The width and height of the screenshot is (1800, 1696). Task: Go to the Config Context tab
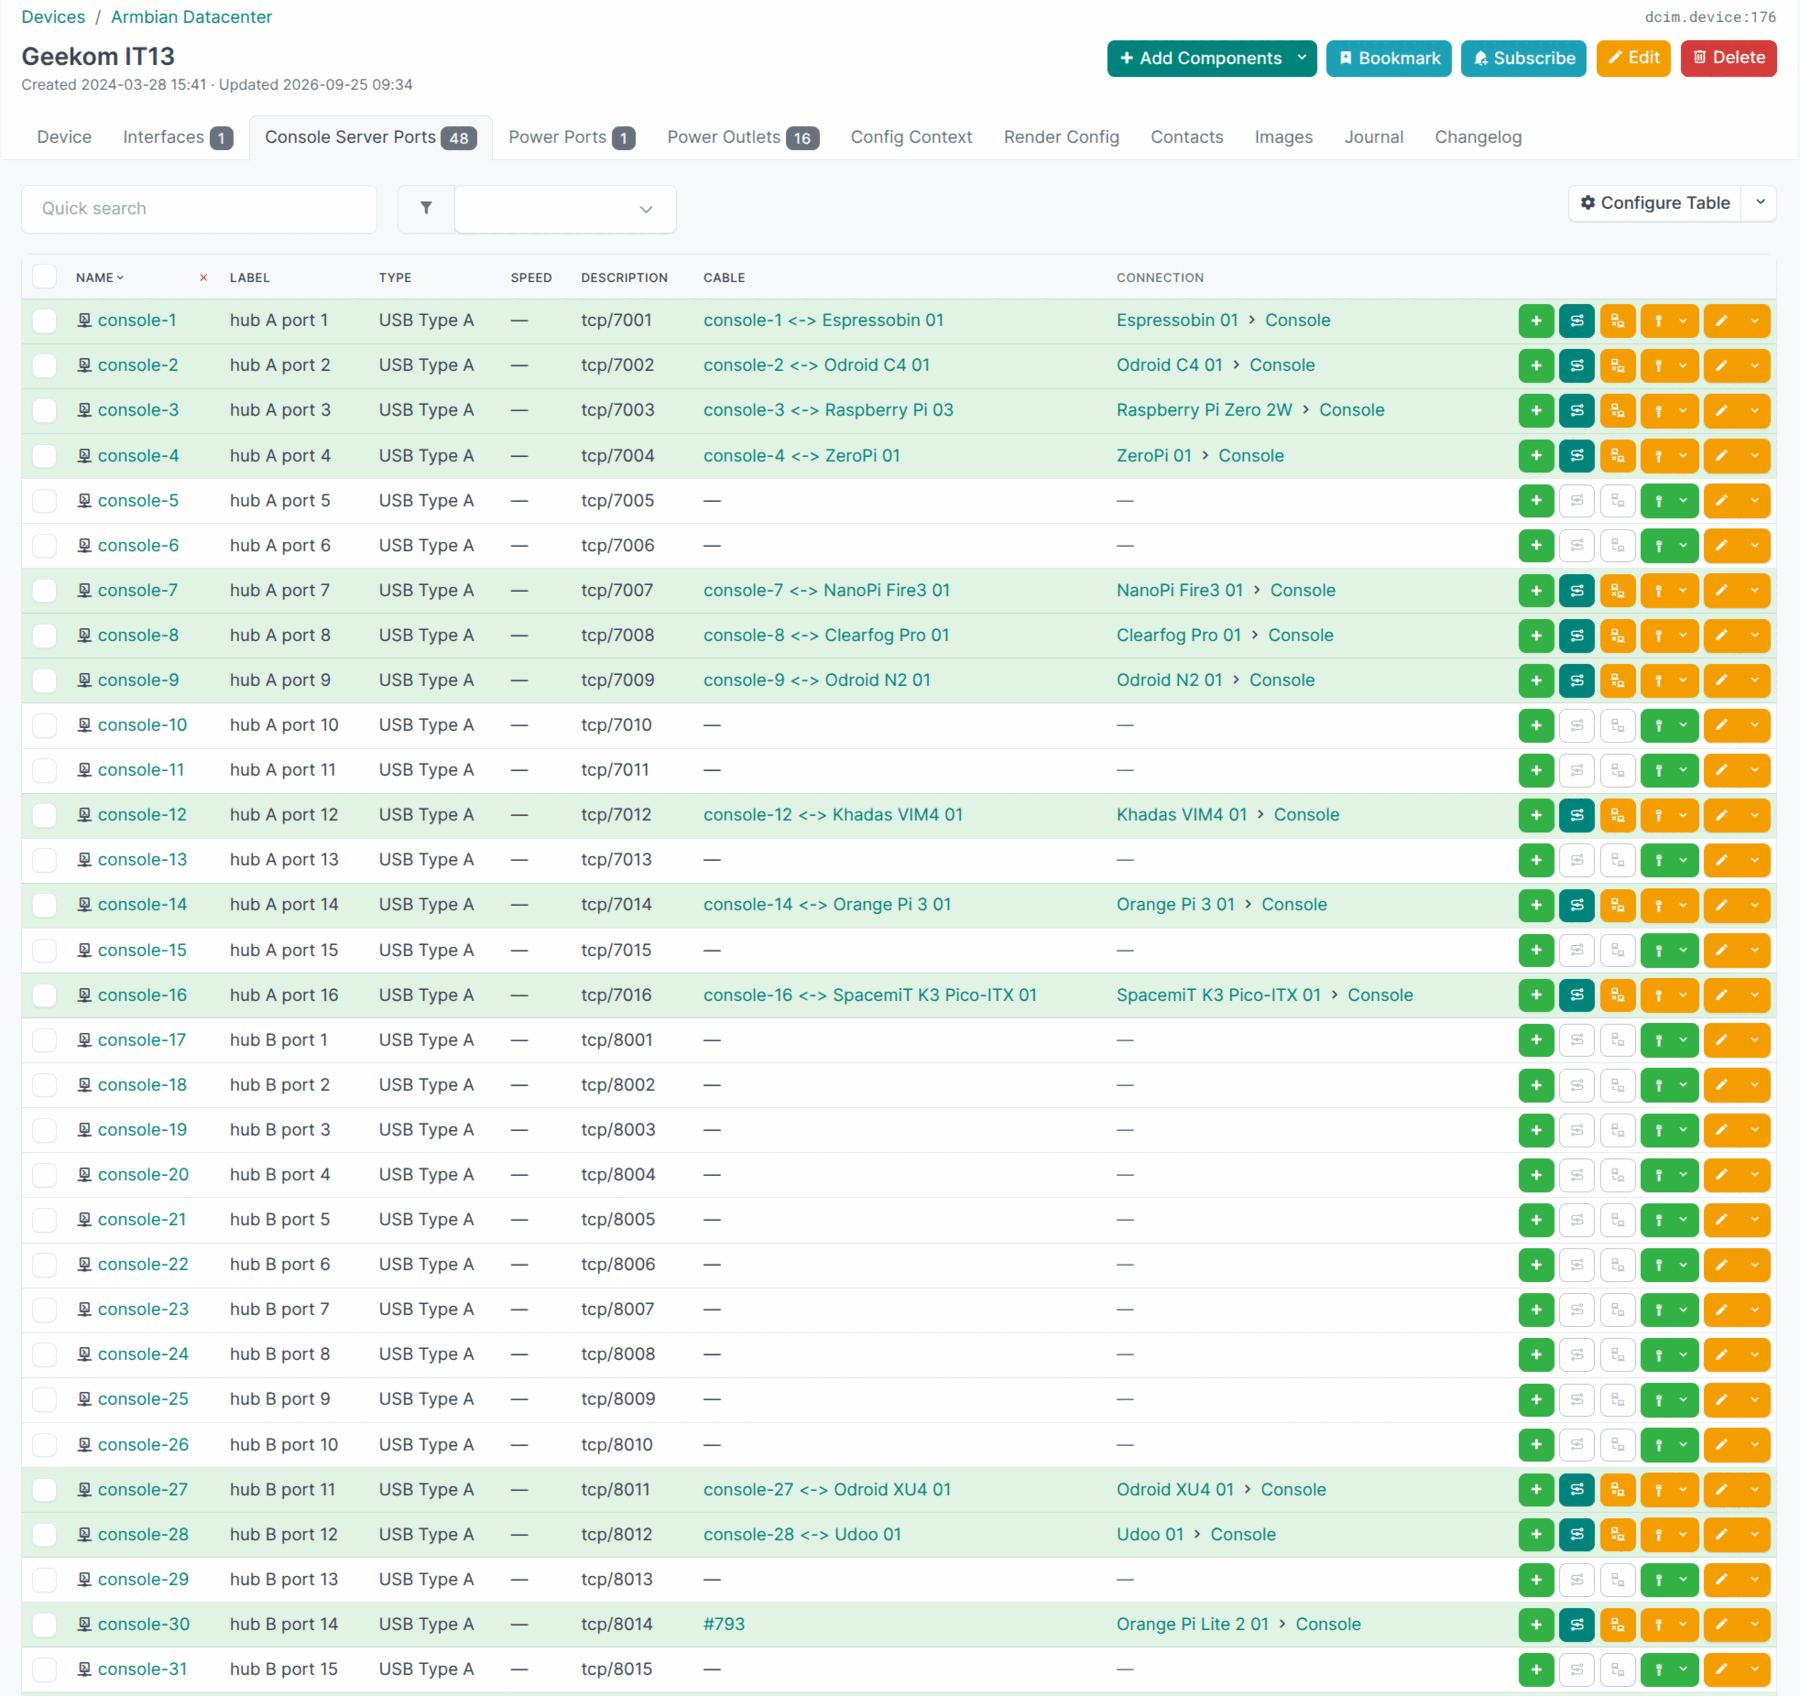tap(911, 137)
